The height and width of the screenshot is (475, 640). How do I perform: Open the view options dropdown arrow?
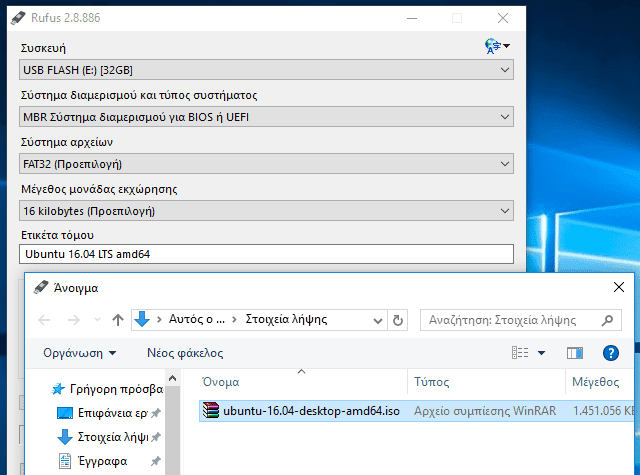click(541, 353)
